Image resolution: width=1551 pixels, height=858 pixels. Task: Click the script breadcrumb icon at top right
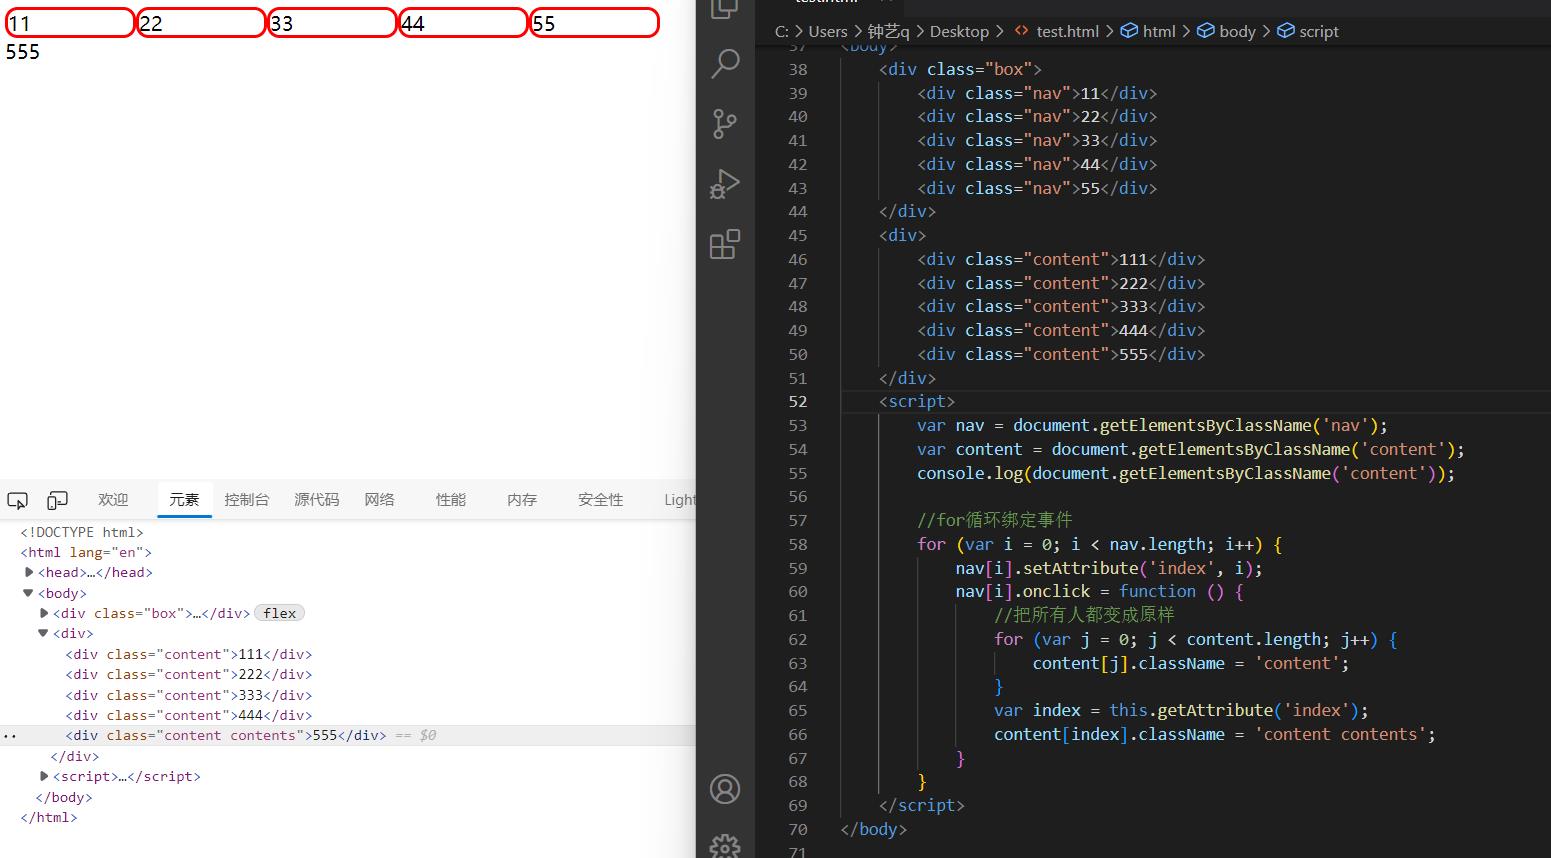pos(1286,31)
